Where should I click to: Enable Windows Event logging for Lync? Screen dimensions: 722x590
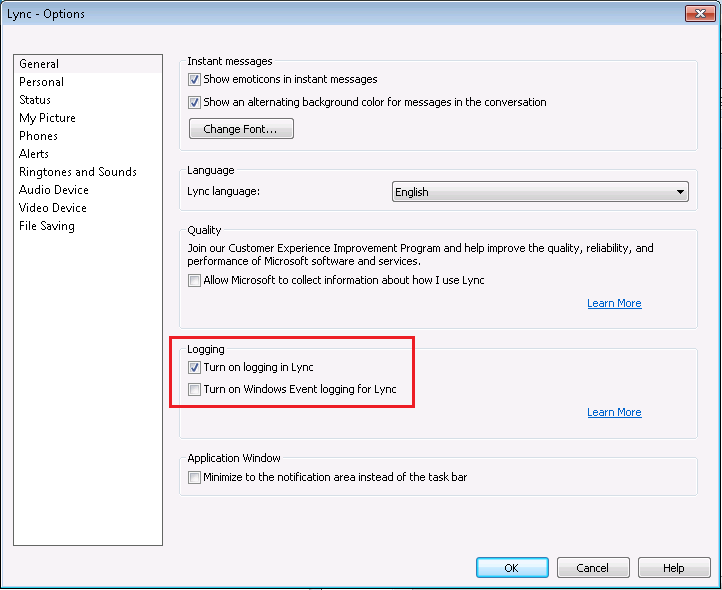coord(194,390)
